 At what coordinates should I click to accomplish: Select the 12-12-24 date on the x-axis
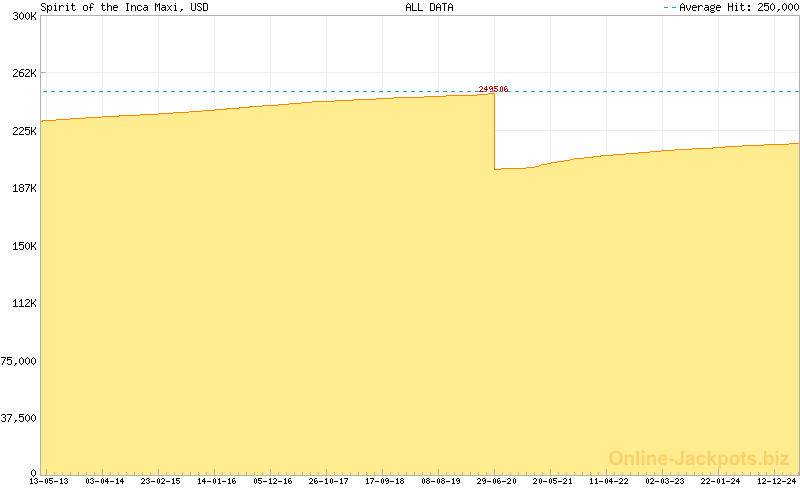coord(777,481)
